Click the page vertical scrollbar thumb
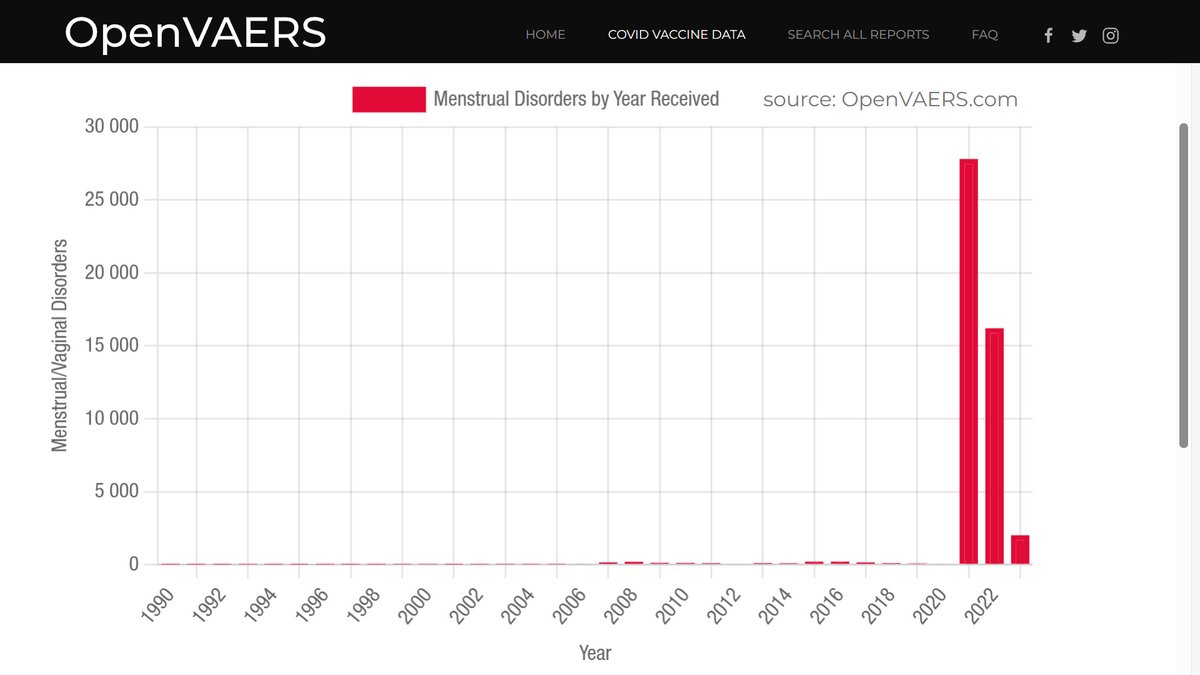This screenshot has width=1200, height=675. (x=1183, y=285)
